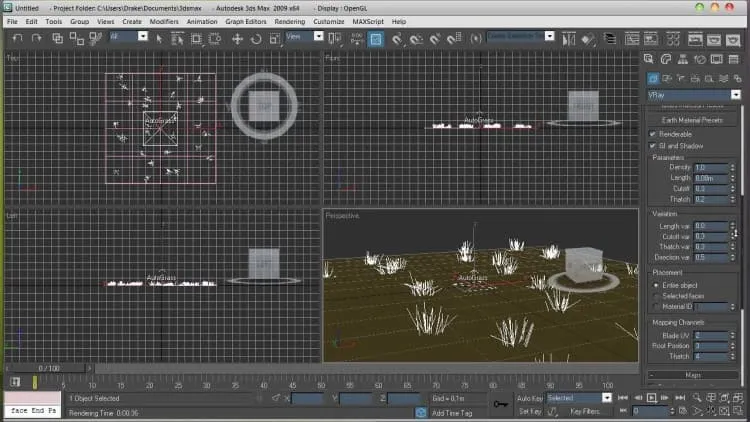This screenshot has width=750, height=422.
Task: Click the Auto Key button
Action: tap(529, 398)
